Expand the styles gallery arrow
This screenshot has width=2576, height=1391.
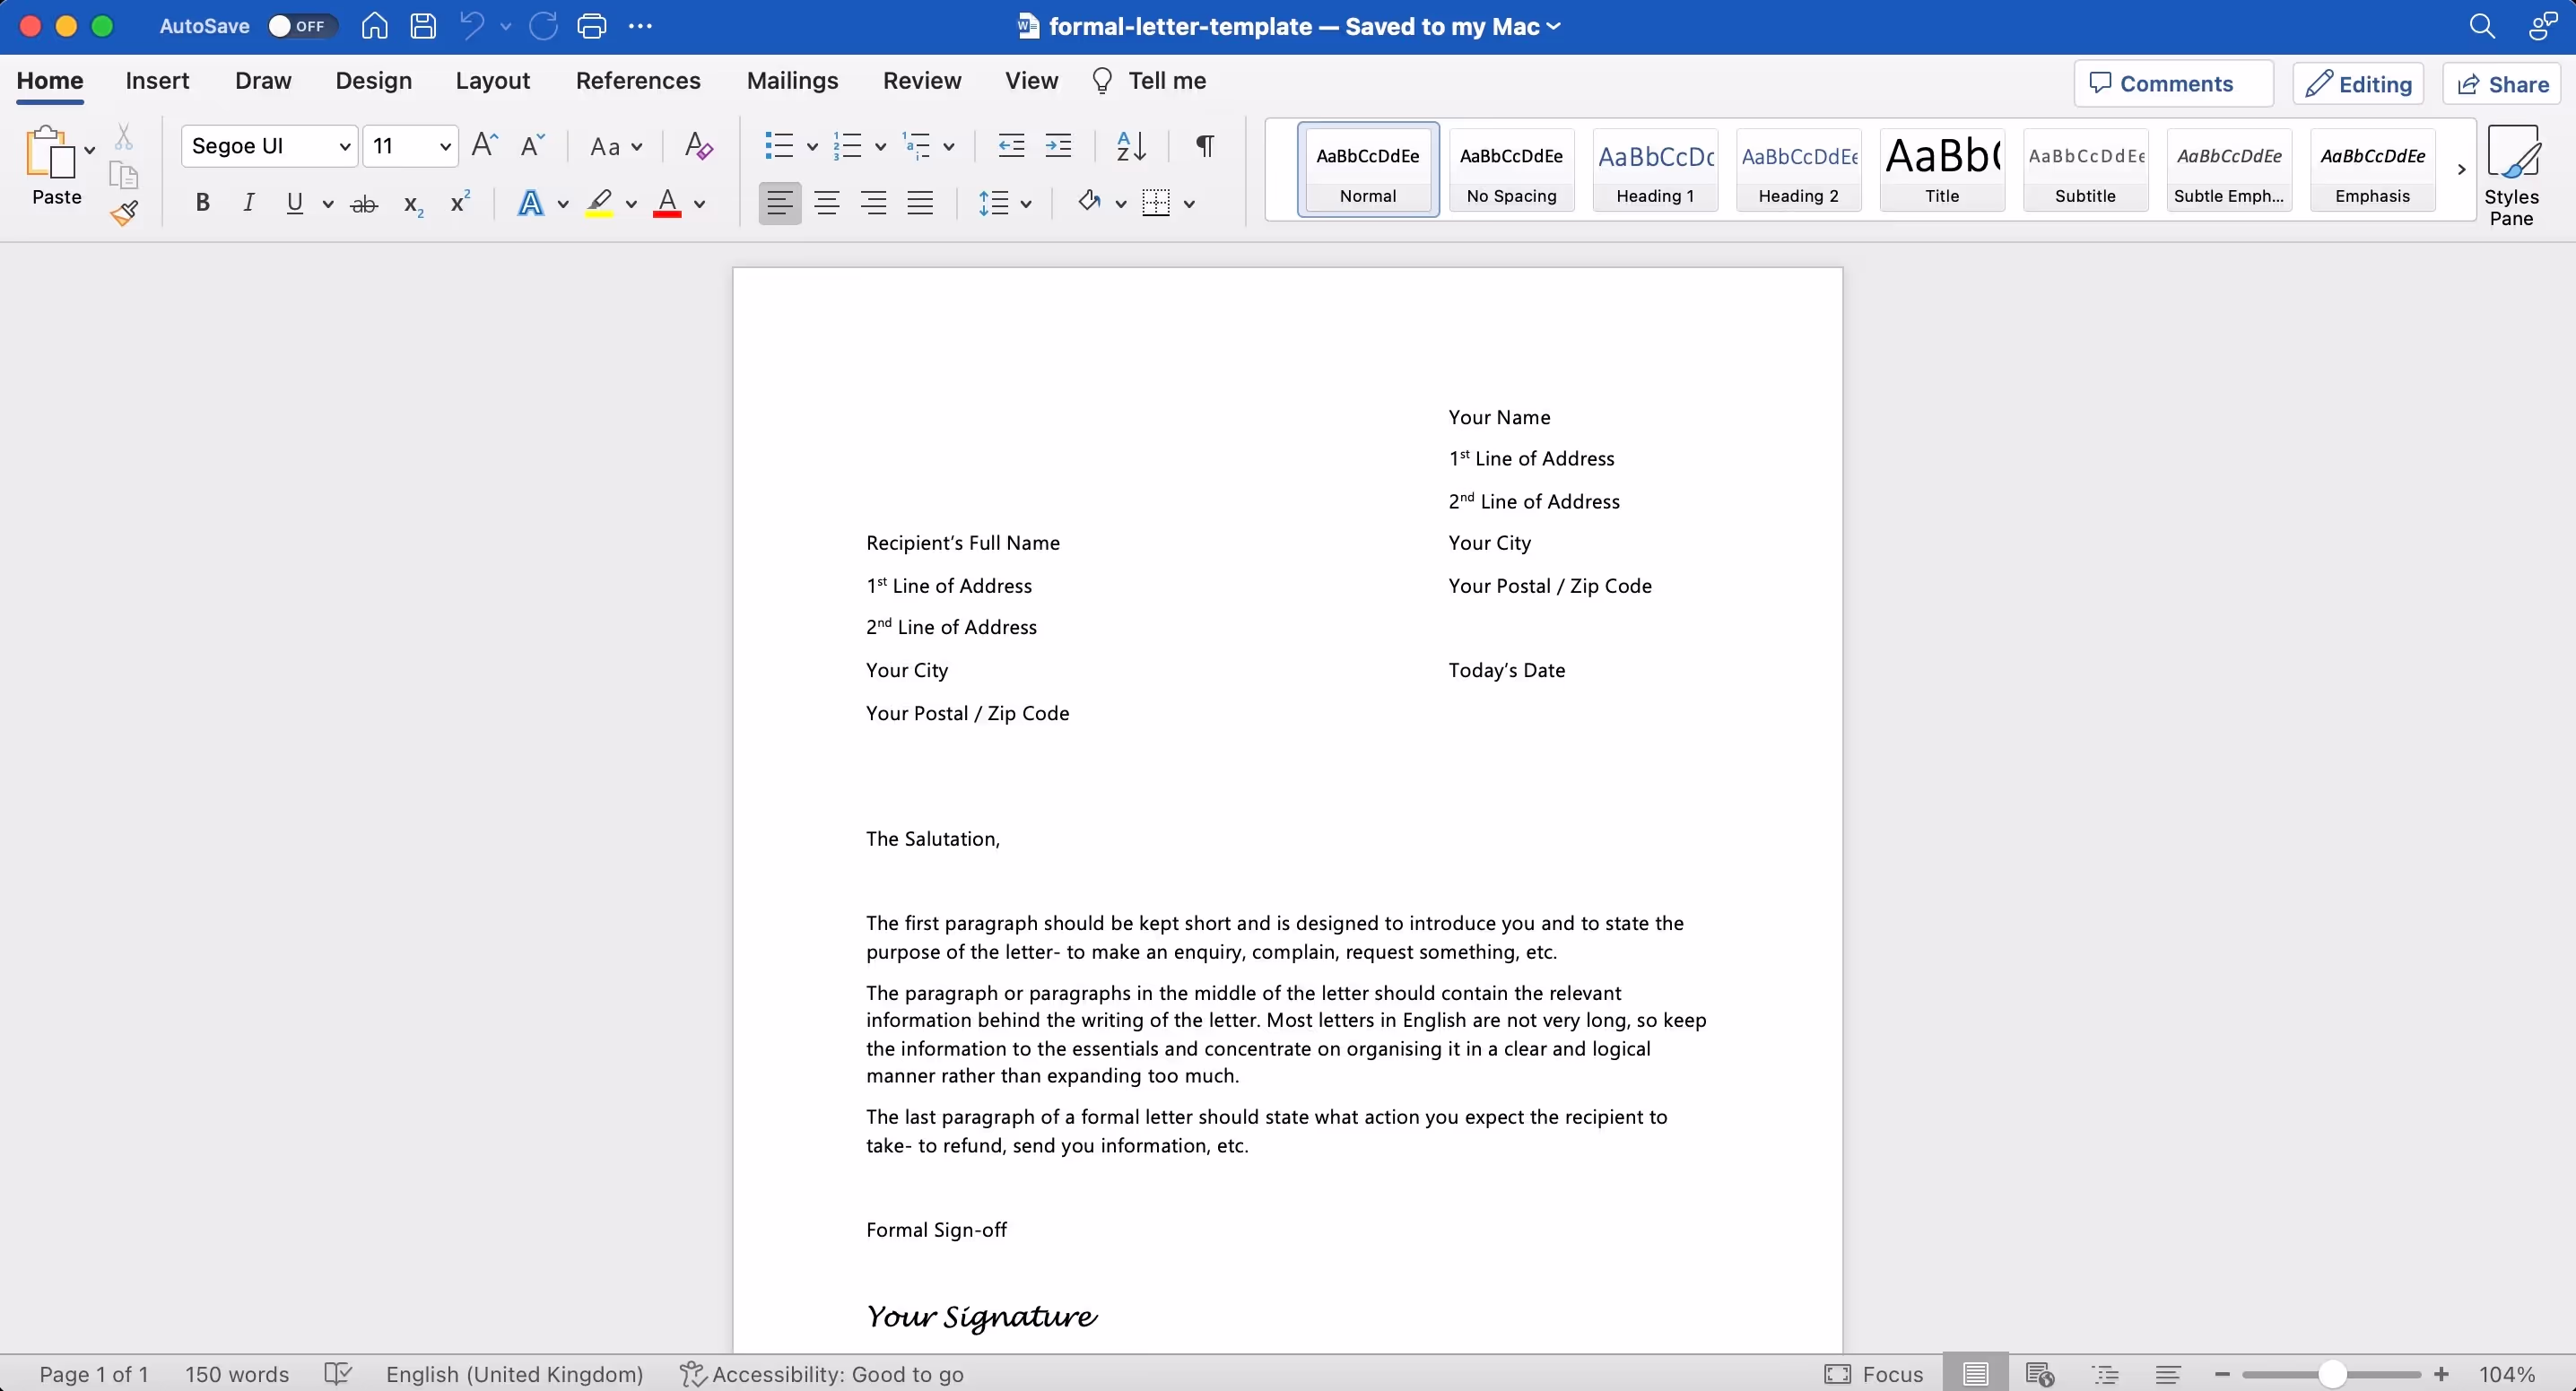[2461, 170]
